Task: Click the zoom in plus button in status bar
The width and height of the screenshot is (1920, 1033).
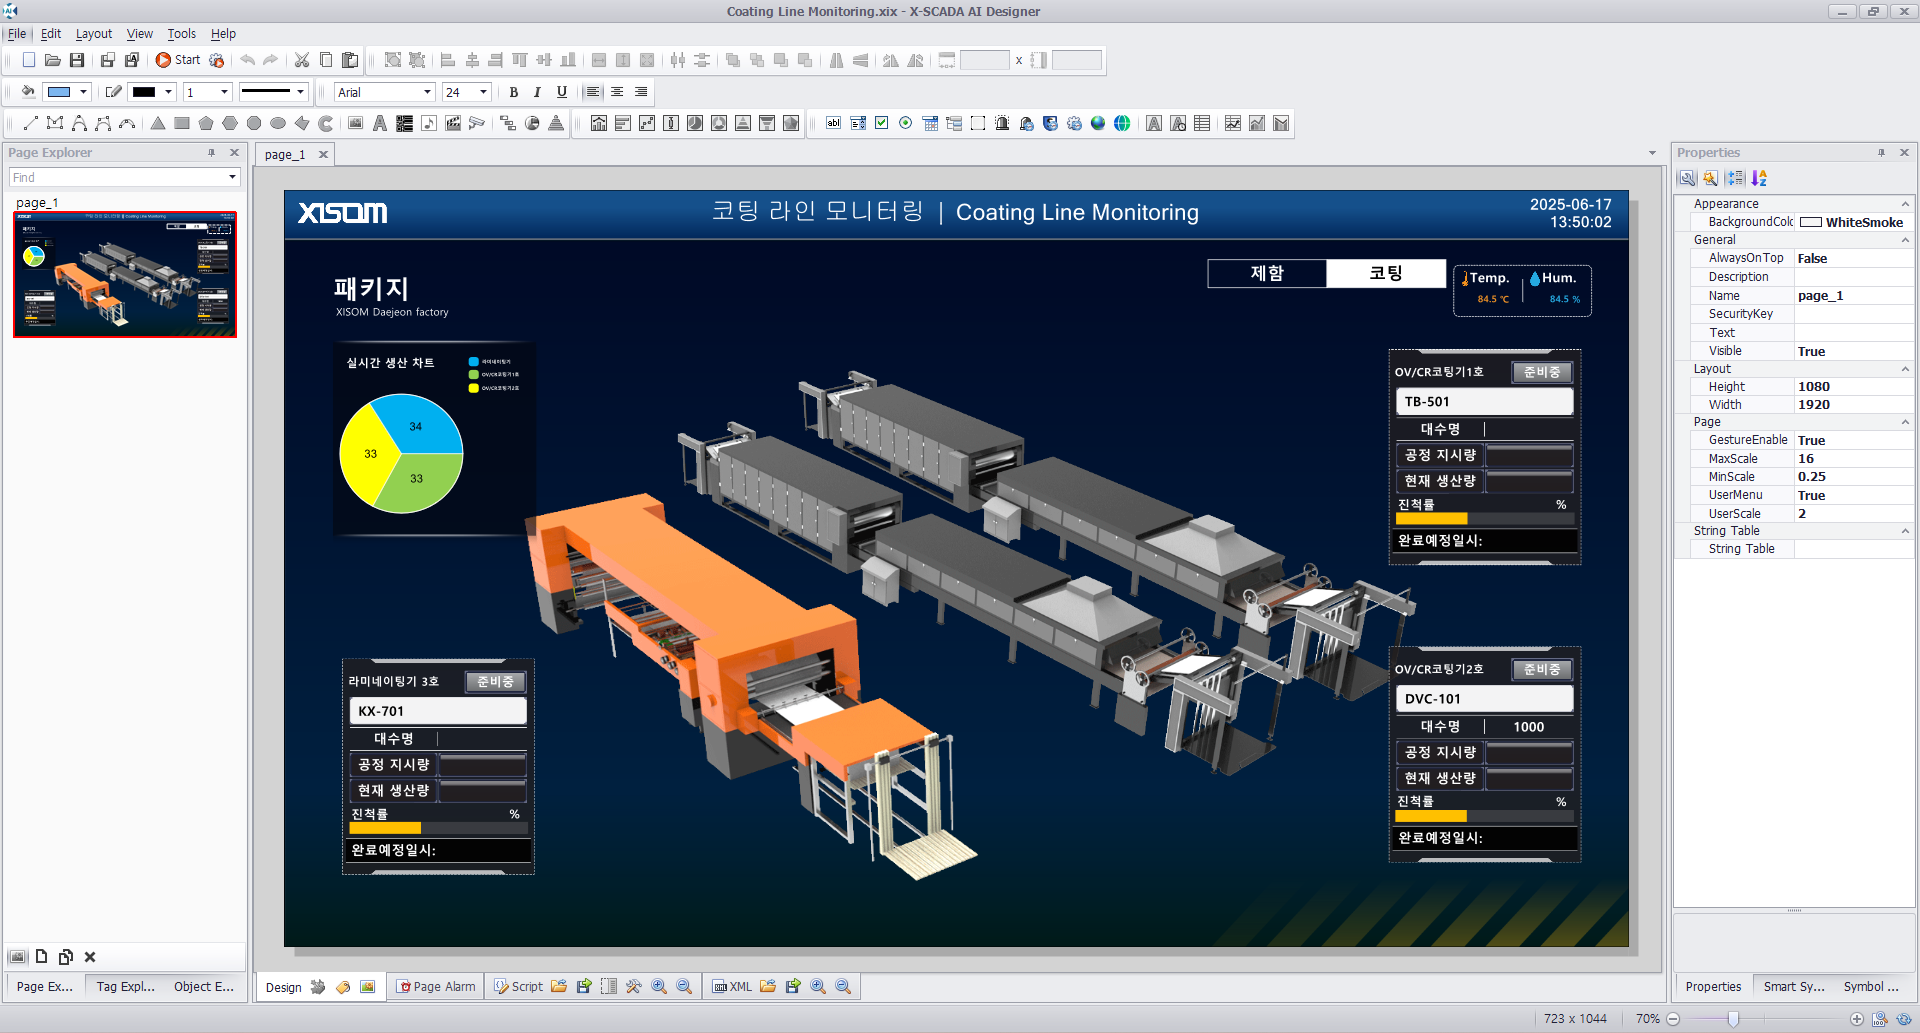Action: [x=1857, y=1019]
